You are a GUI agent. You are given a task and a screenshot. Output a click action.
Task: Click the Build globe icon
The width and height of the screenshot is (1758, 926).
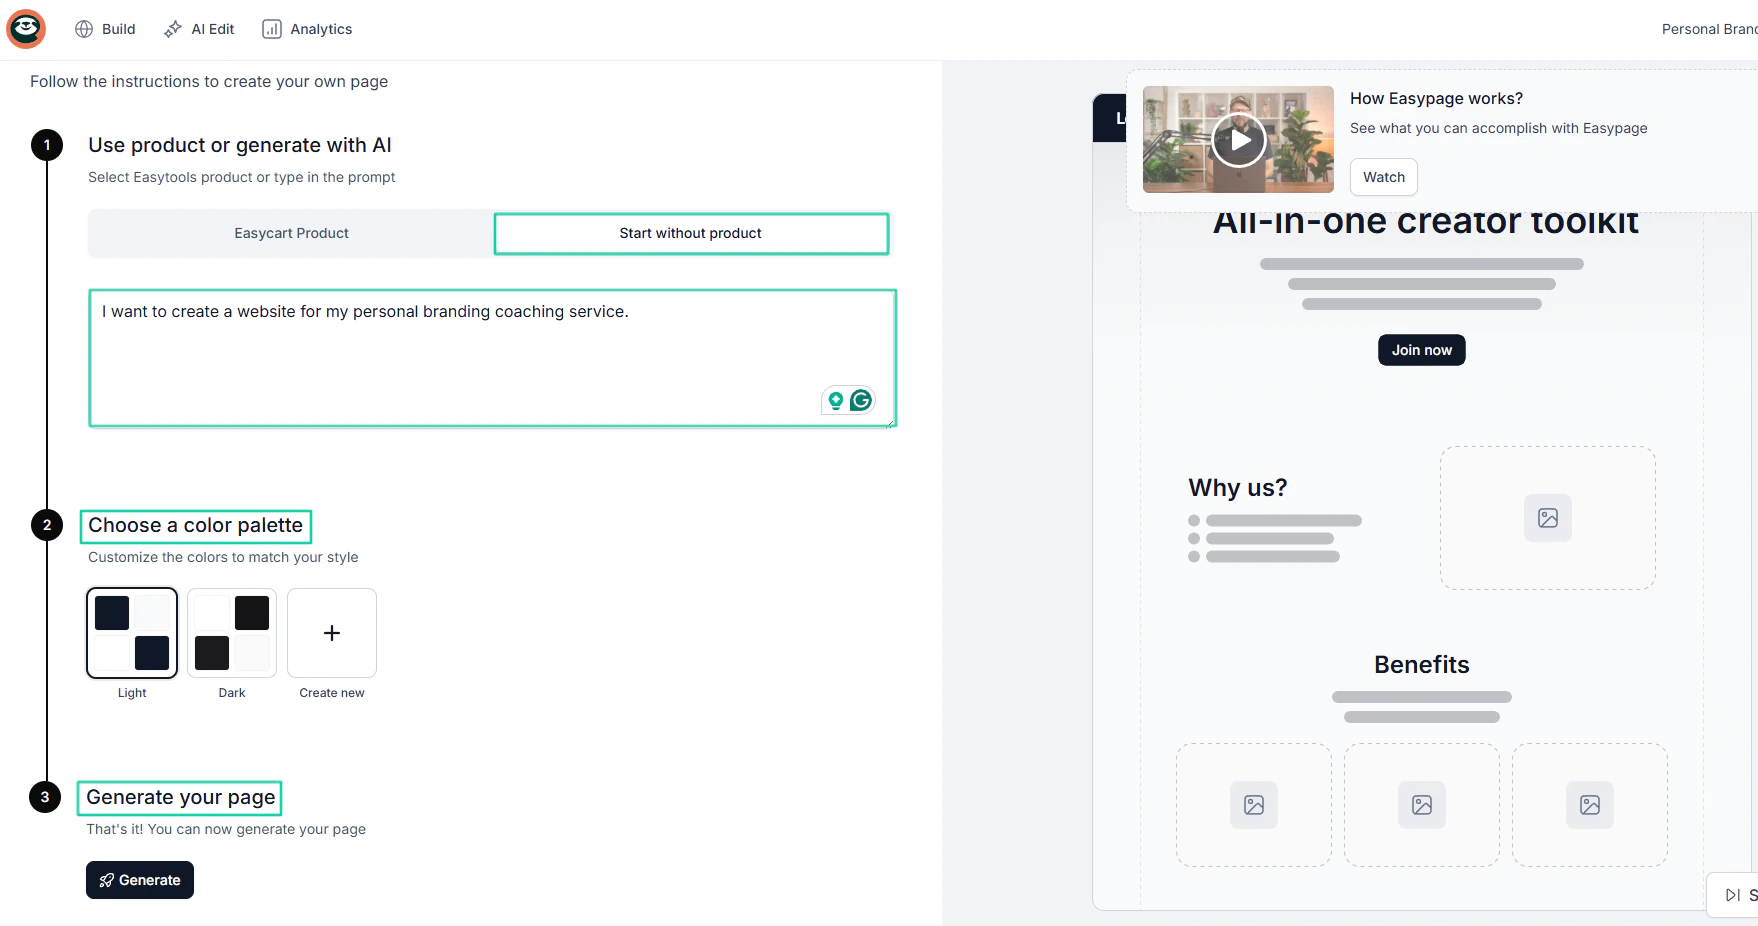[x=84, y=29]
